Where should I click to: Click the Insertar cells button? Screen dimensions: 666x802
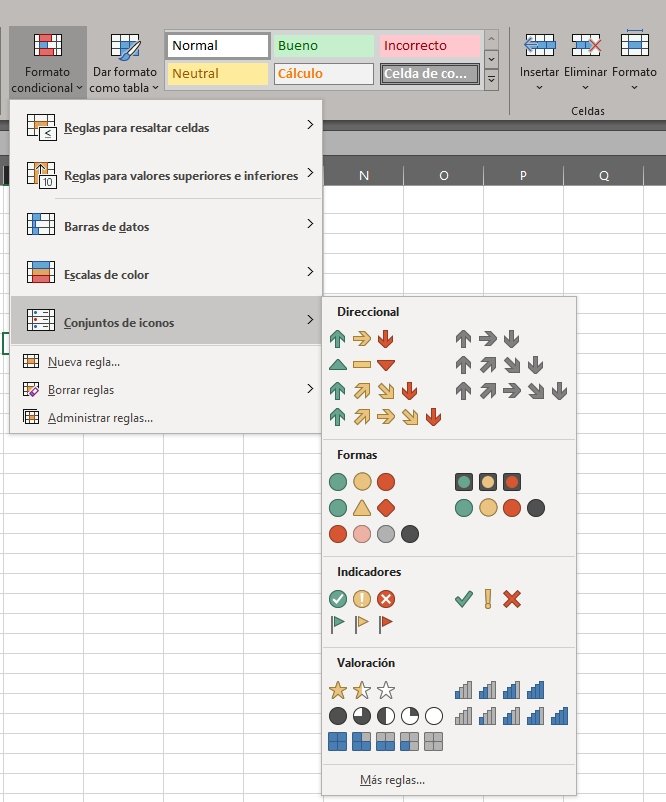click(x=539, y=62)
